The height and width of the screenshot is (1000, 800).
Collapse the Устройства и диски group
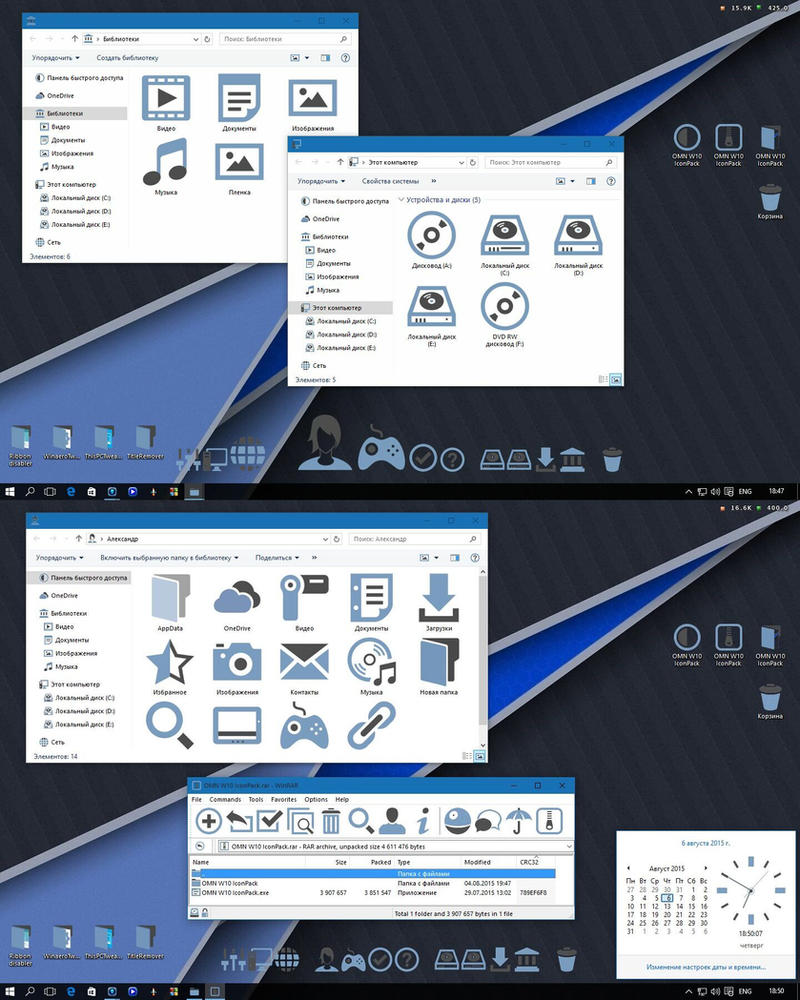coord(401,201)
